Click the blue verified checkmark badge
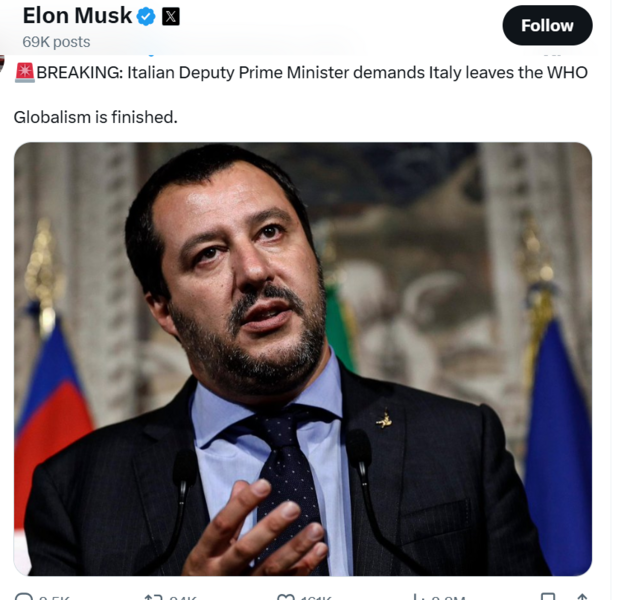The width and height of the screenshot is (621, 600). pyautogui.click(x=146, y=16)
